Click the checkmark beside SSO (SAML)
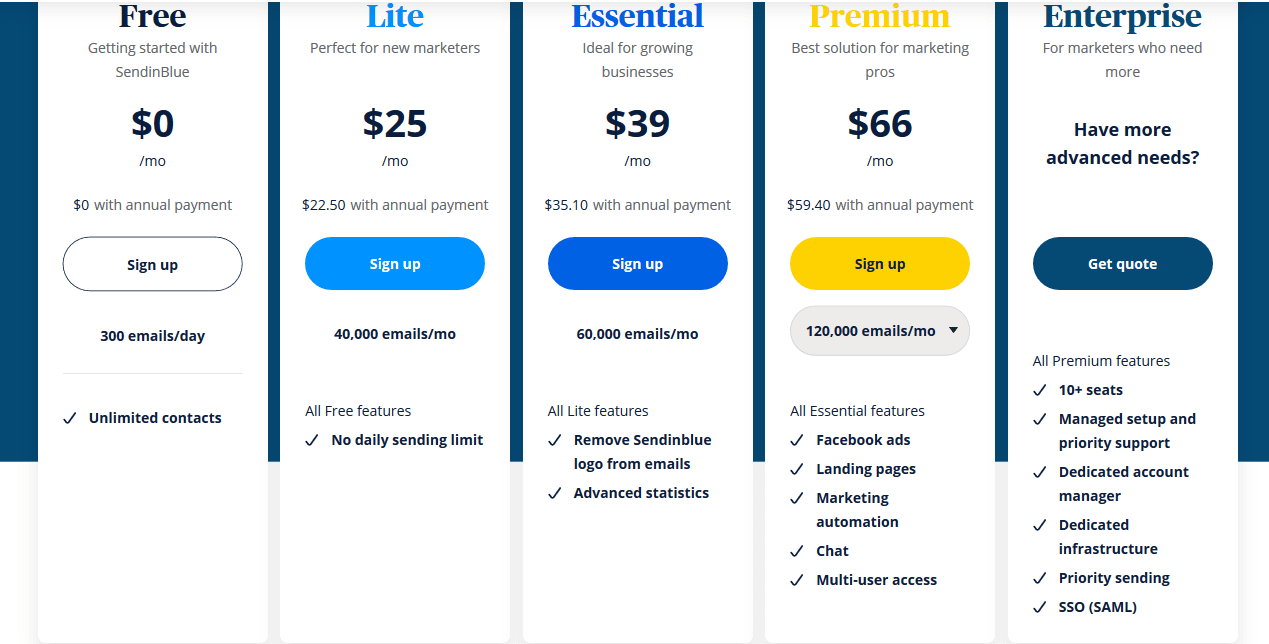1269x644 pixels. (1040, 608)
